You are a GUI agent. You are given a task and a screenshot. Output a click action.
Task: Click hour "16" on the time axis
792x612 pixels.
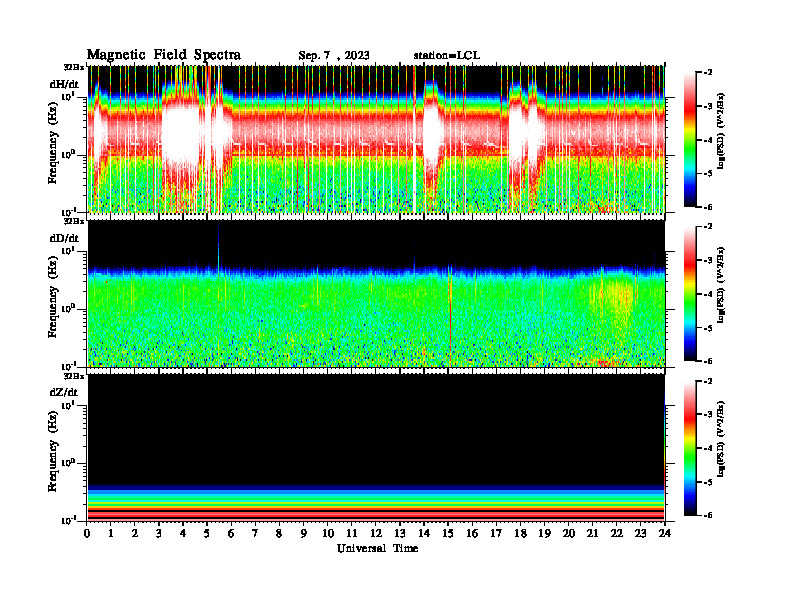tap(472, 533)
